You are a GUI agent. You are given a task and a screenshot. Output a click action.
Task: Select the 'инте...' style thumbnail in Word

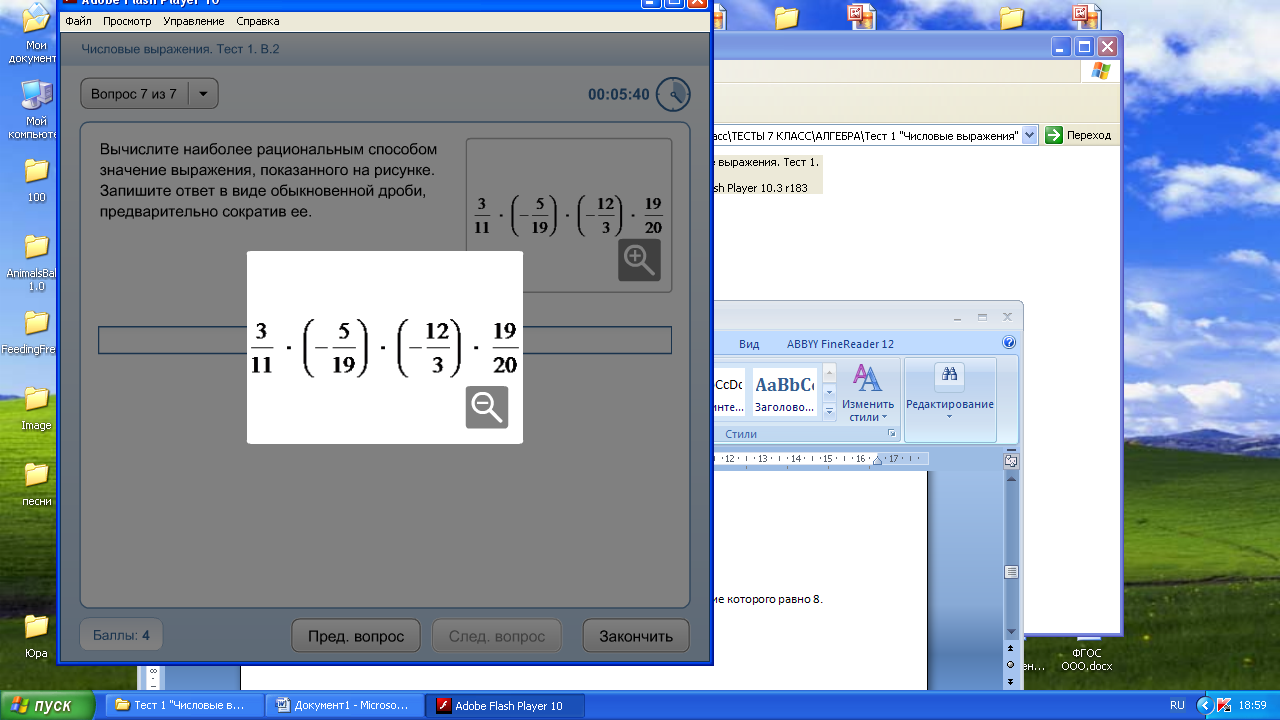click(728, 393)
